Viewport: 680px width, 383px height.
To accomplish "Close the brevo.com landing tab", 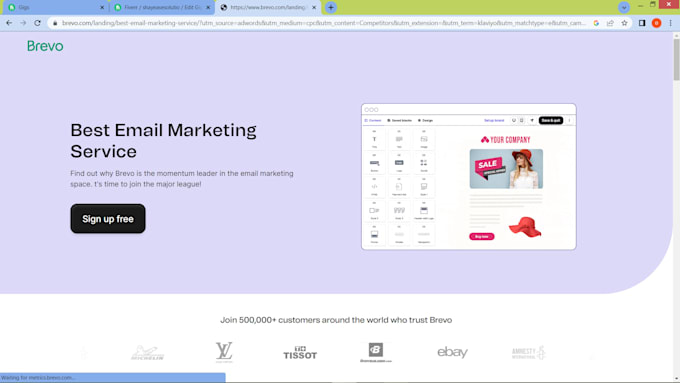I will [x=314, y=7].
